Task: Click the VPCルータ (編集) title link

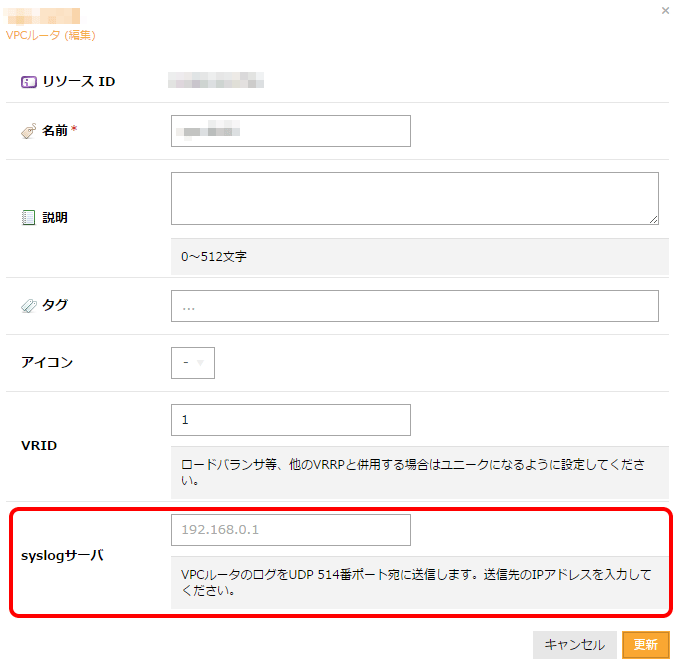Action: pos(51,35)
